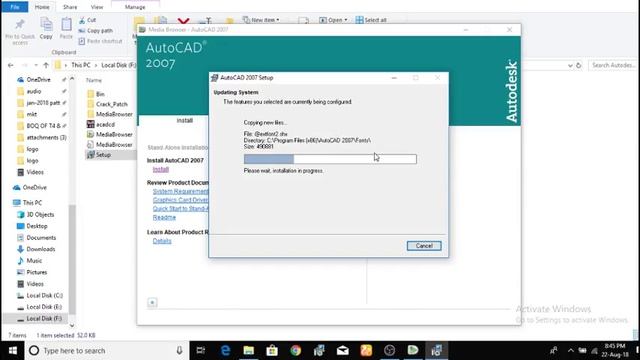Click the taskbar clock and date
Screen dimensions: 640x360
click(615, 351)
